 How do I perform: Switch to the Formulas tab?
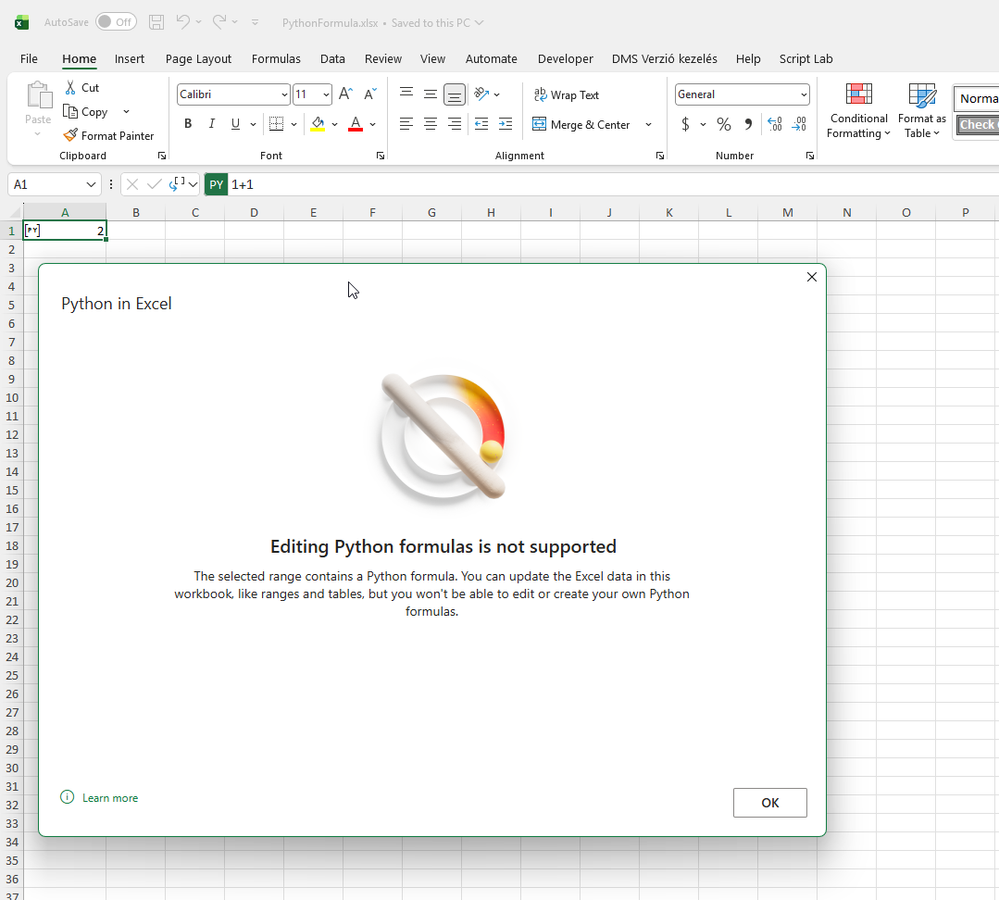point(276,59)
